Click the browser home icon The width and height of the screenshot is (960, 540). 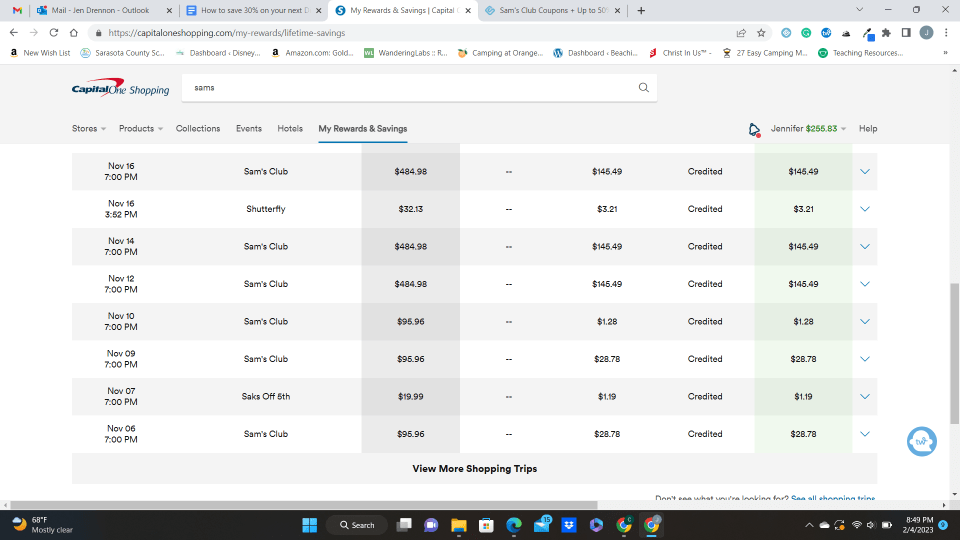(73, 32)
